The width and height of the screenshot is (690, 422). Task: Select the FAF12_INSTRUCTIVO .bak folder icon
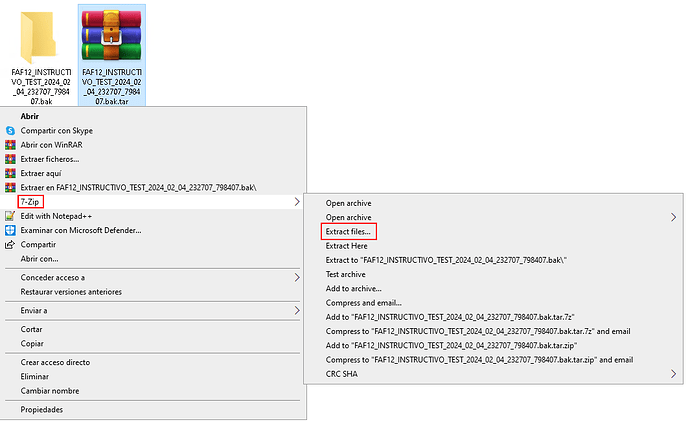(39, 37)
